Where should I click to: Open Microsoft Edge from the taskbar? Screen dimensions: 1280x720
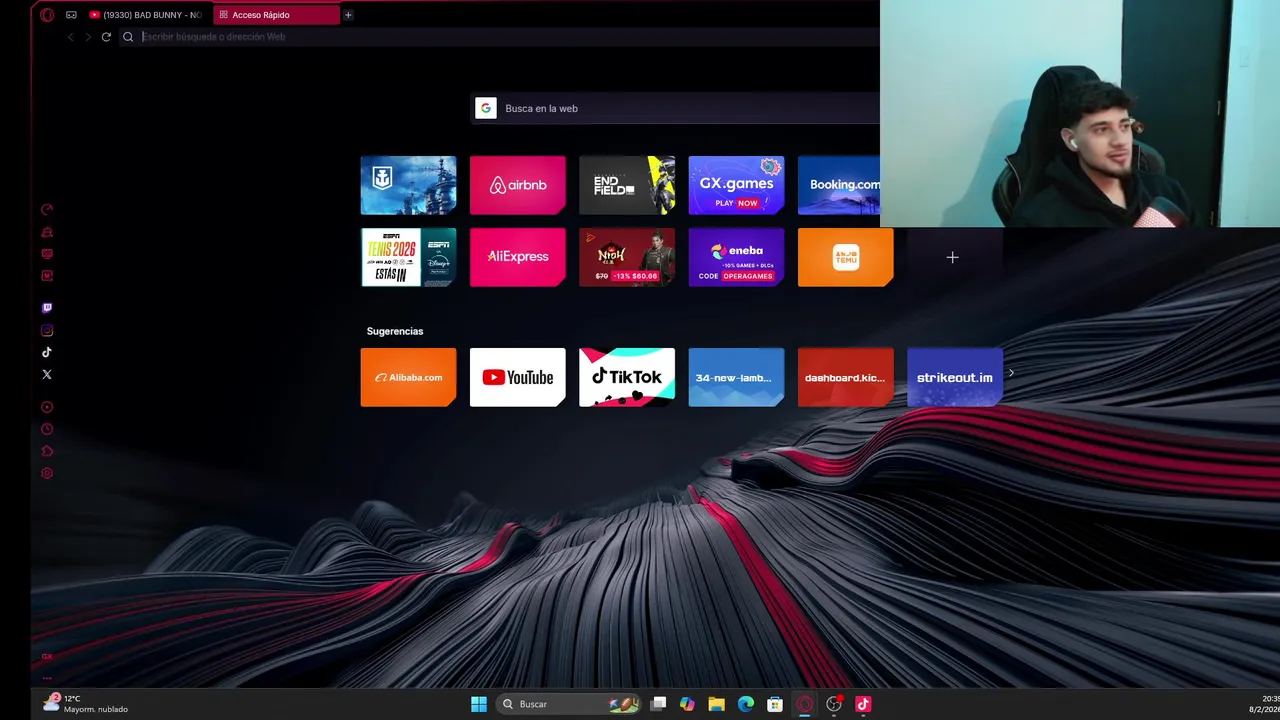click(x=746, y=704)
